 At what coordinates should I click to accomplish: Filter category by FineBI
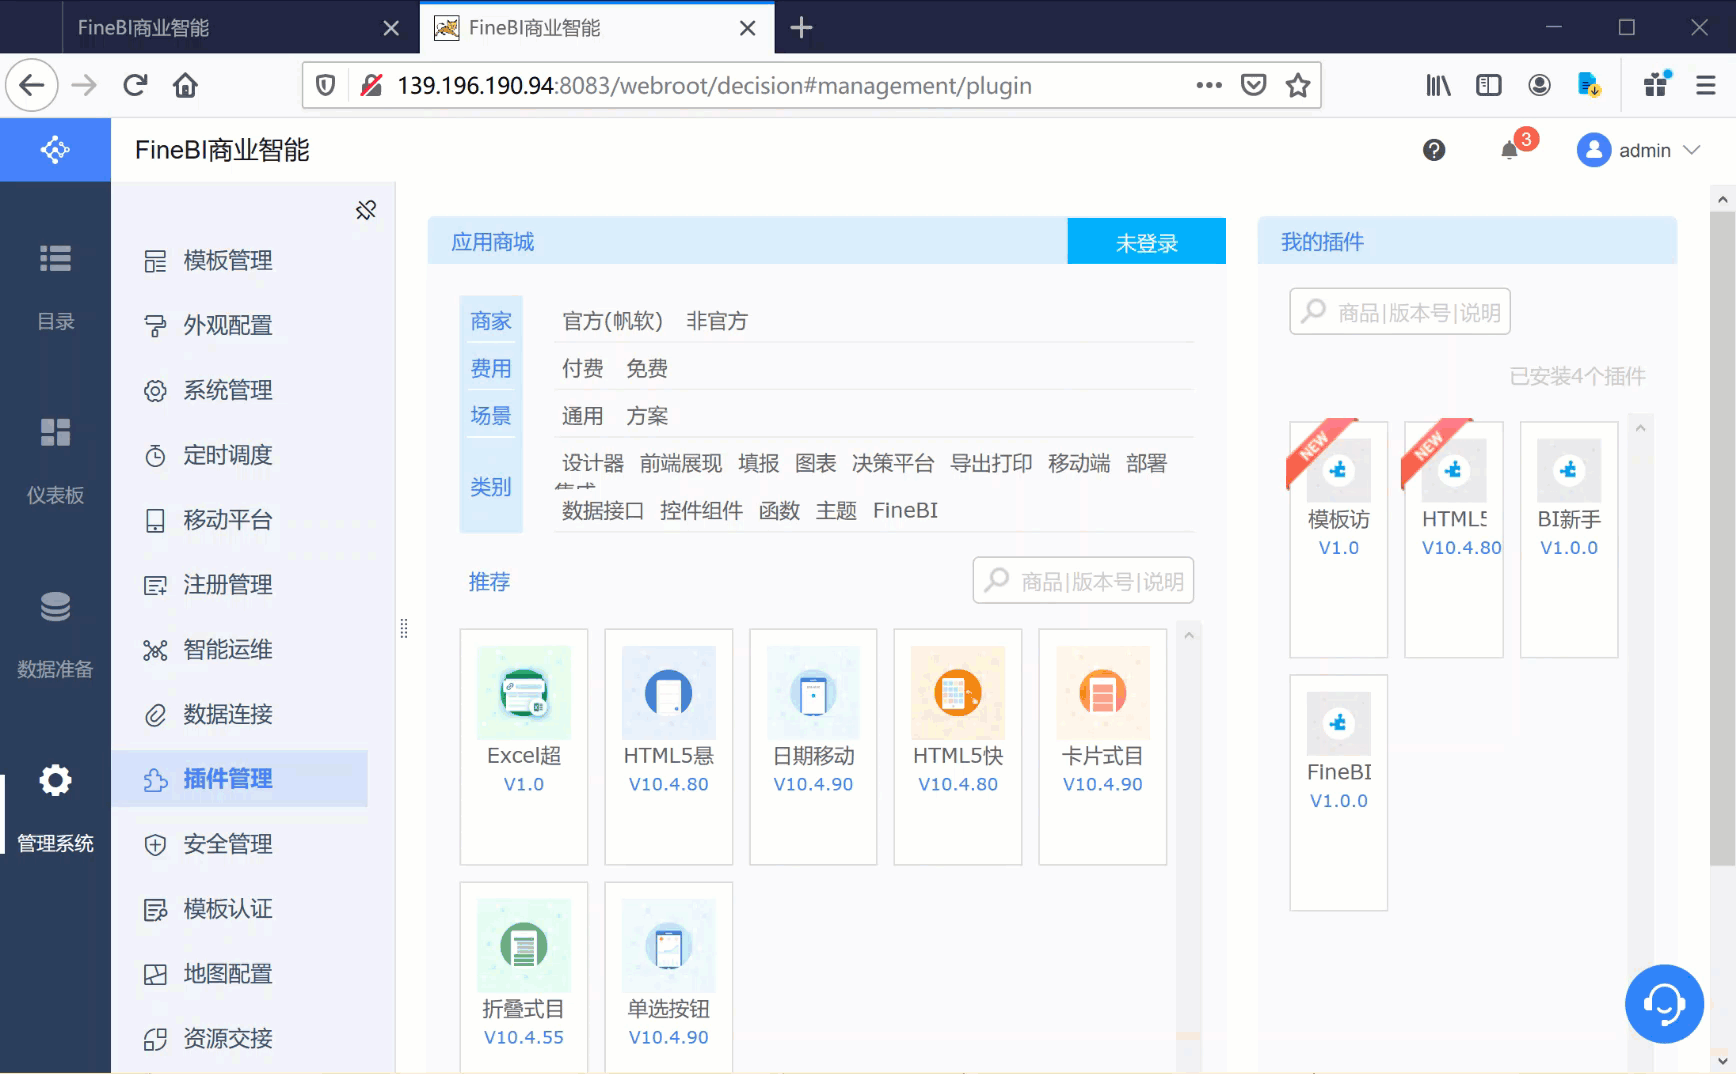tap(906, 510)
